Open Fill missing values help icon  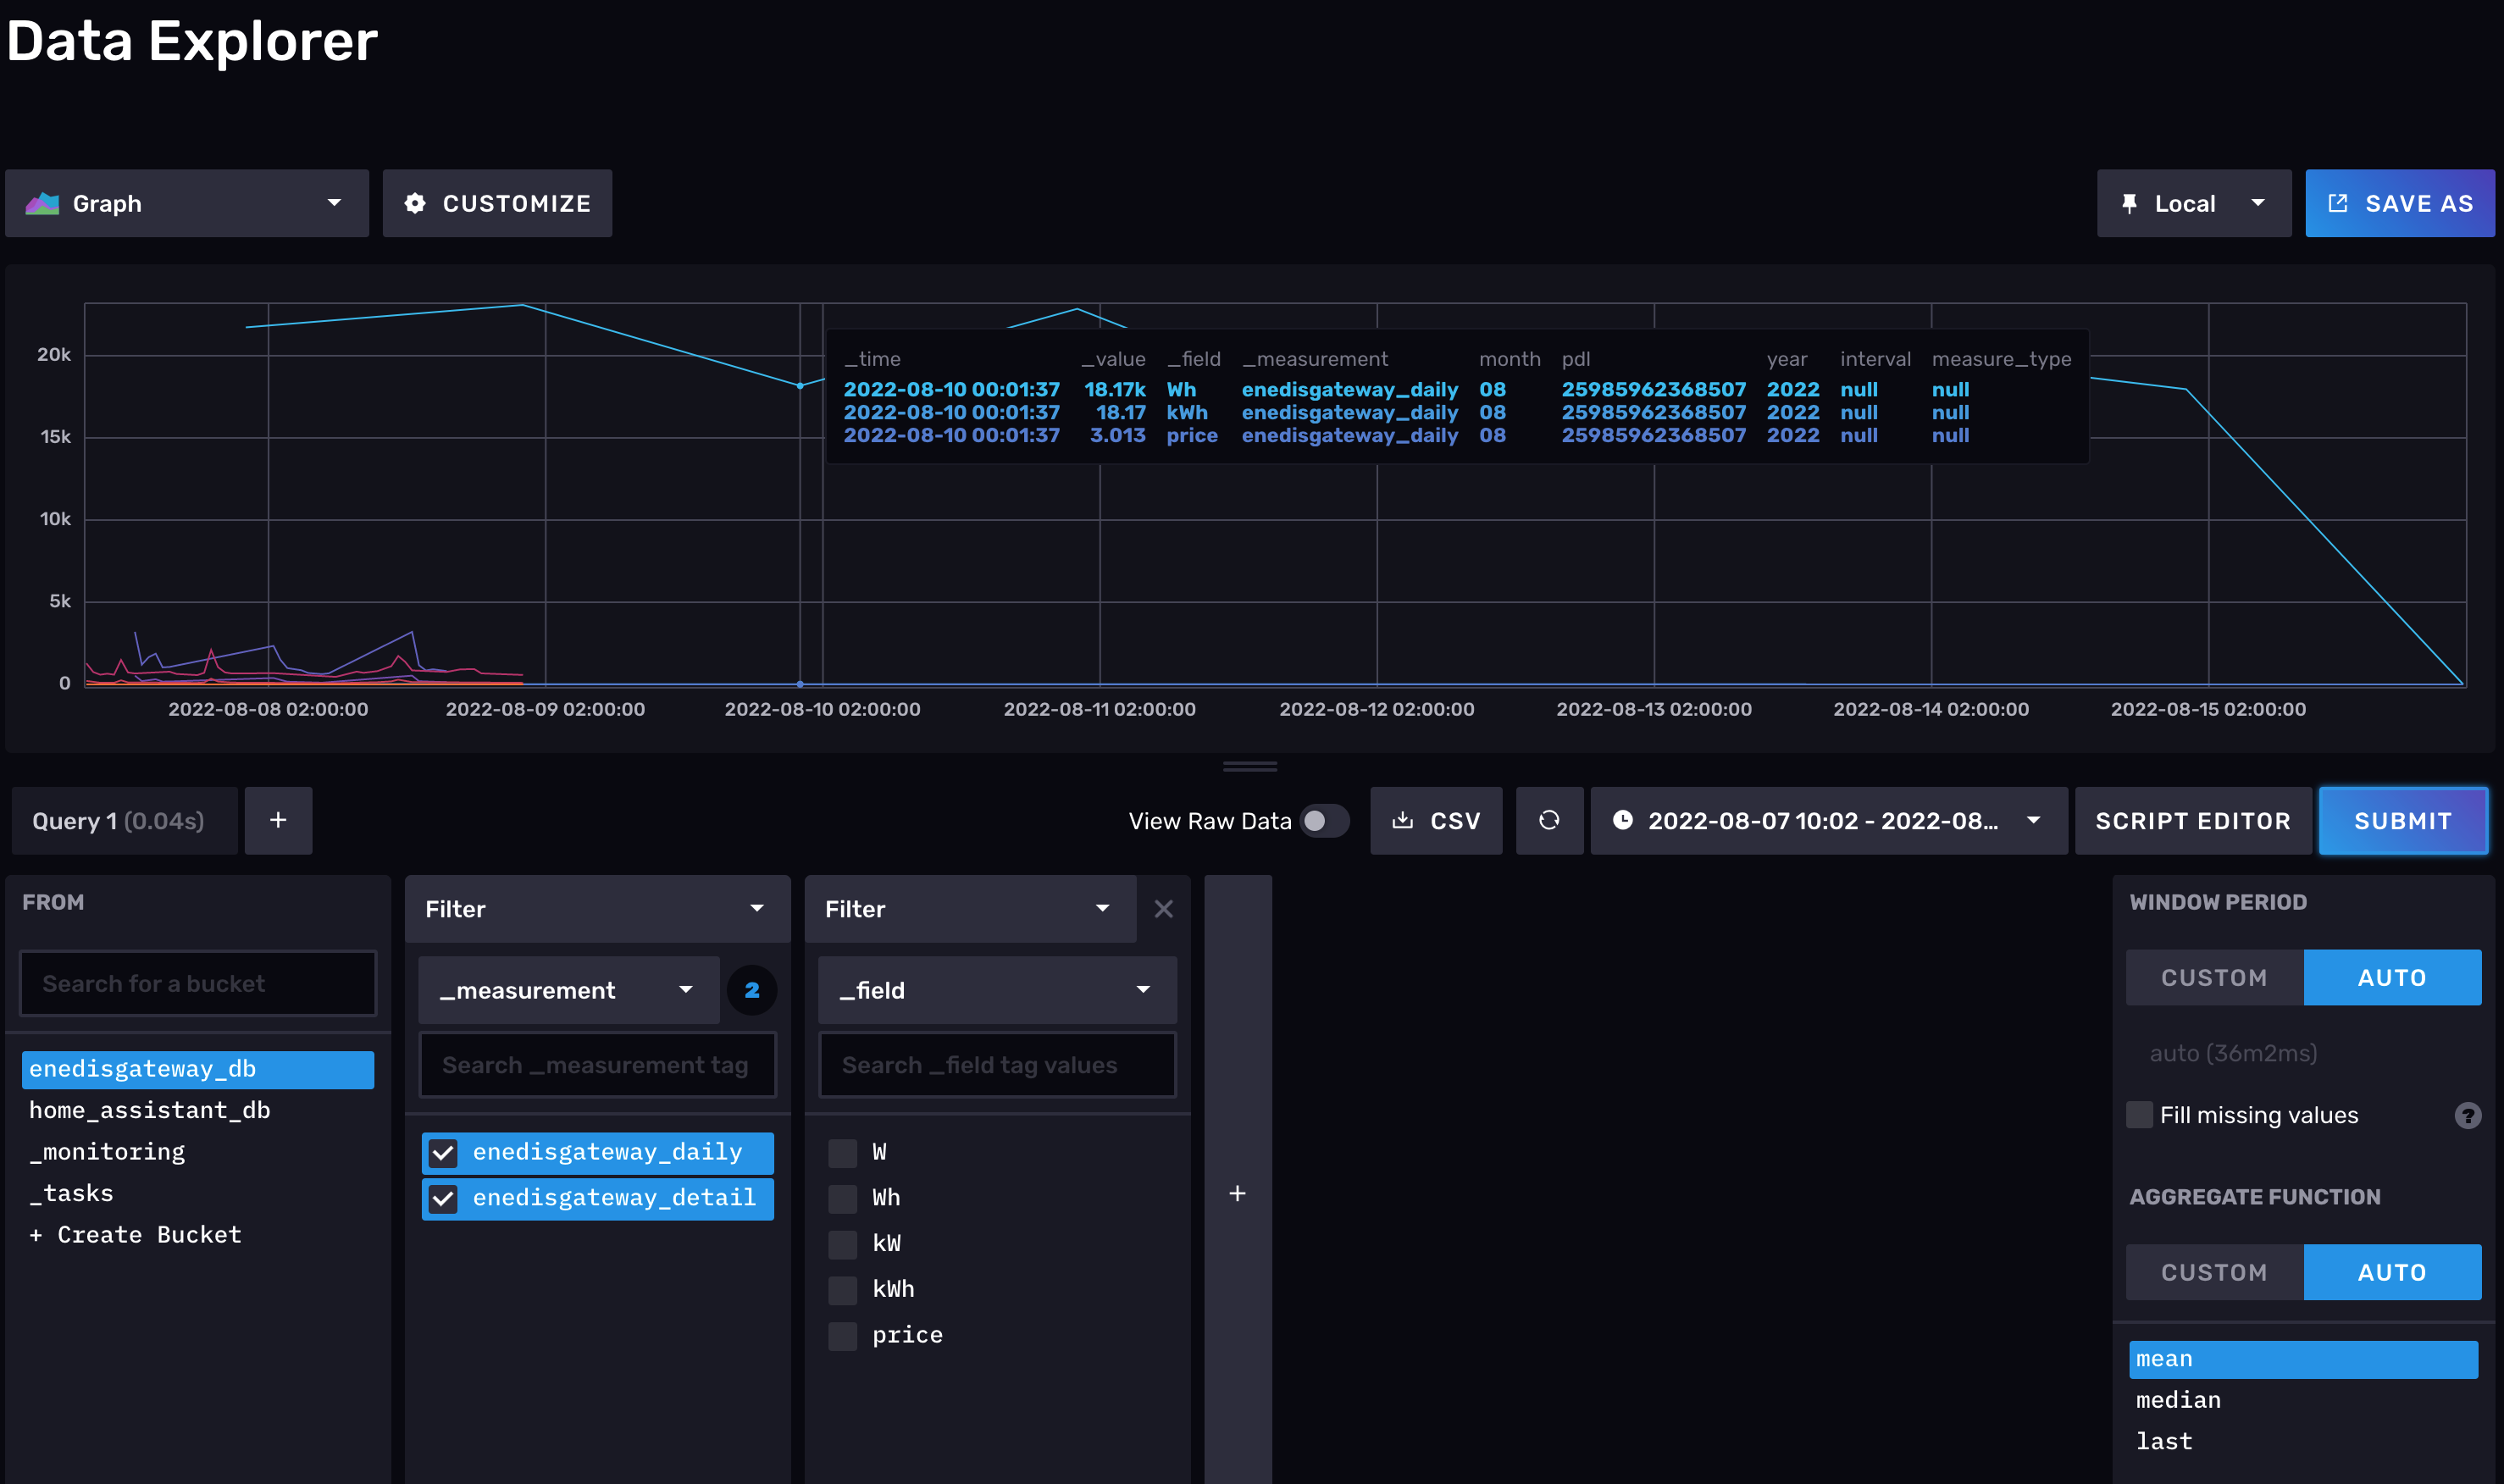[x=2467, y=1115]
